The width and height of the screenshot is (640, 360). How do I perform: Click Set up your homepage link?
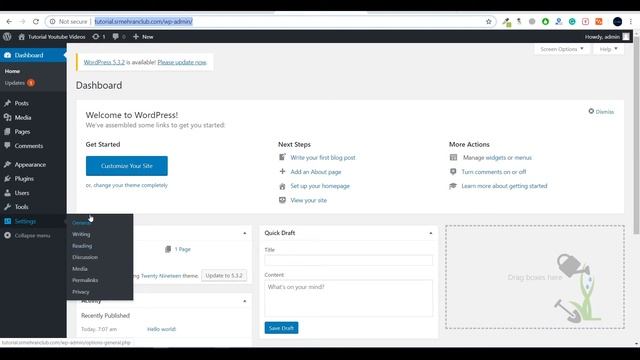click(320, 186)
